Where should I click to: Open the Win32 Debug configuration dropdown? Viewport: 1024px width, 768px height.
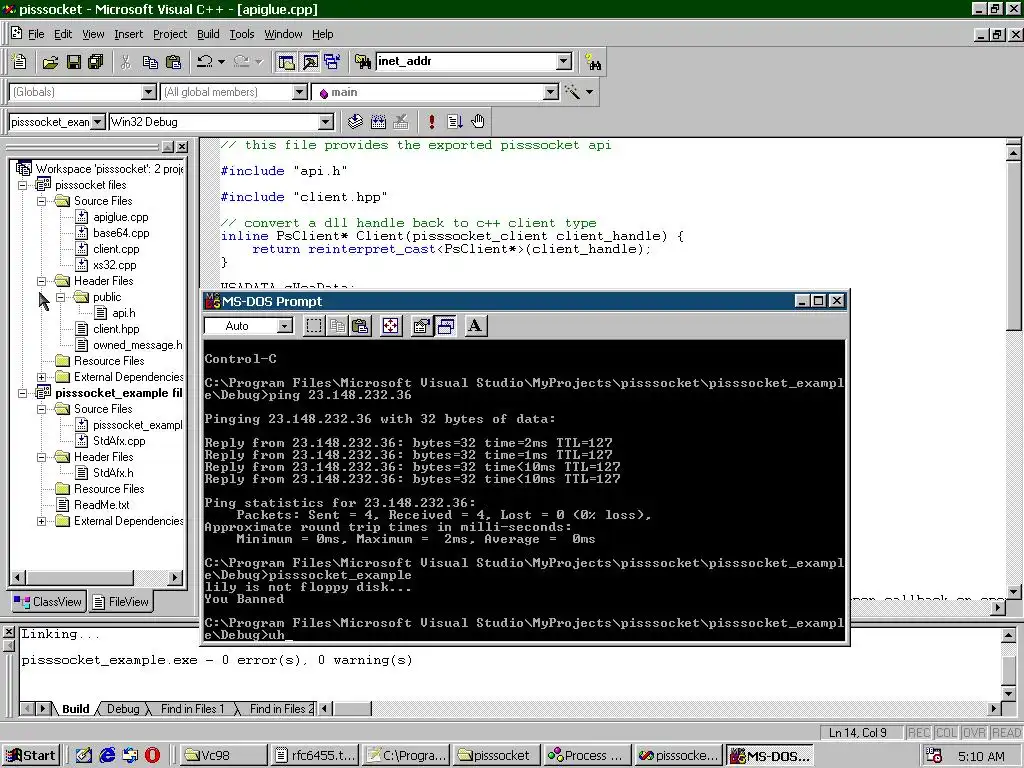coord(325,122)
